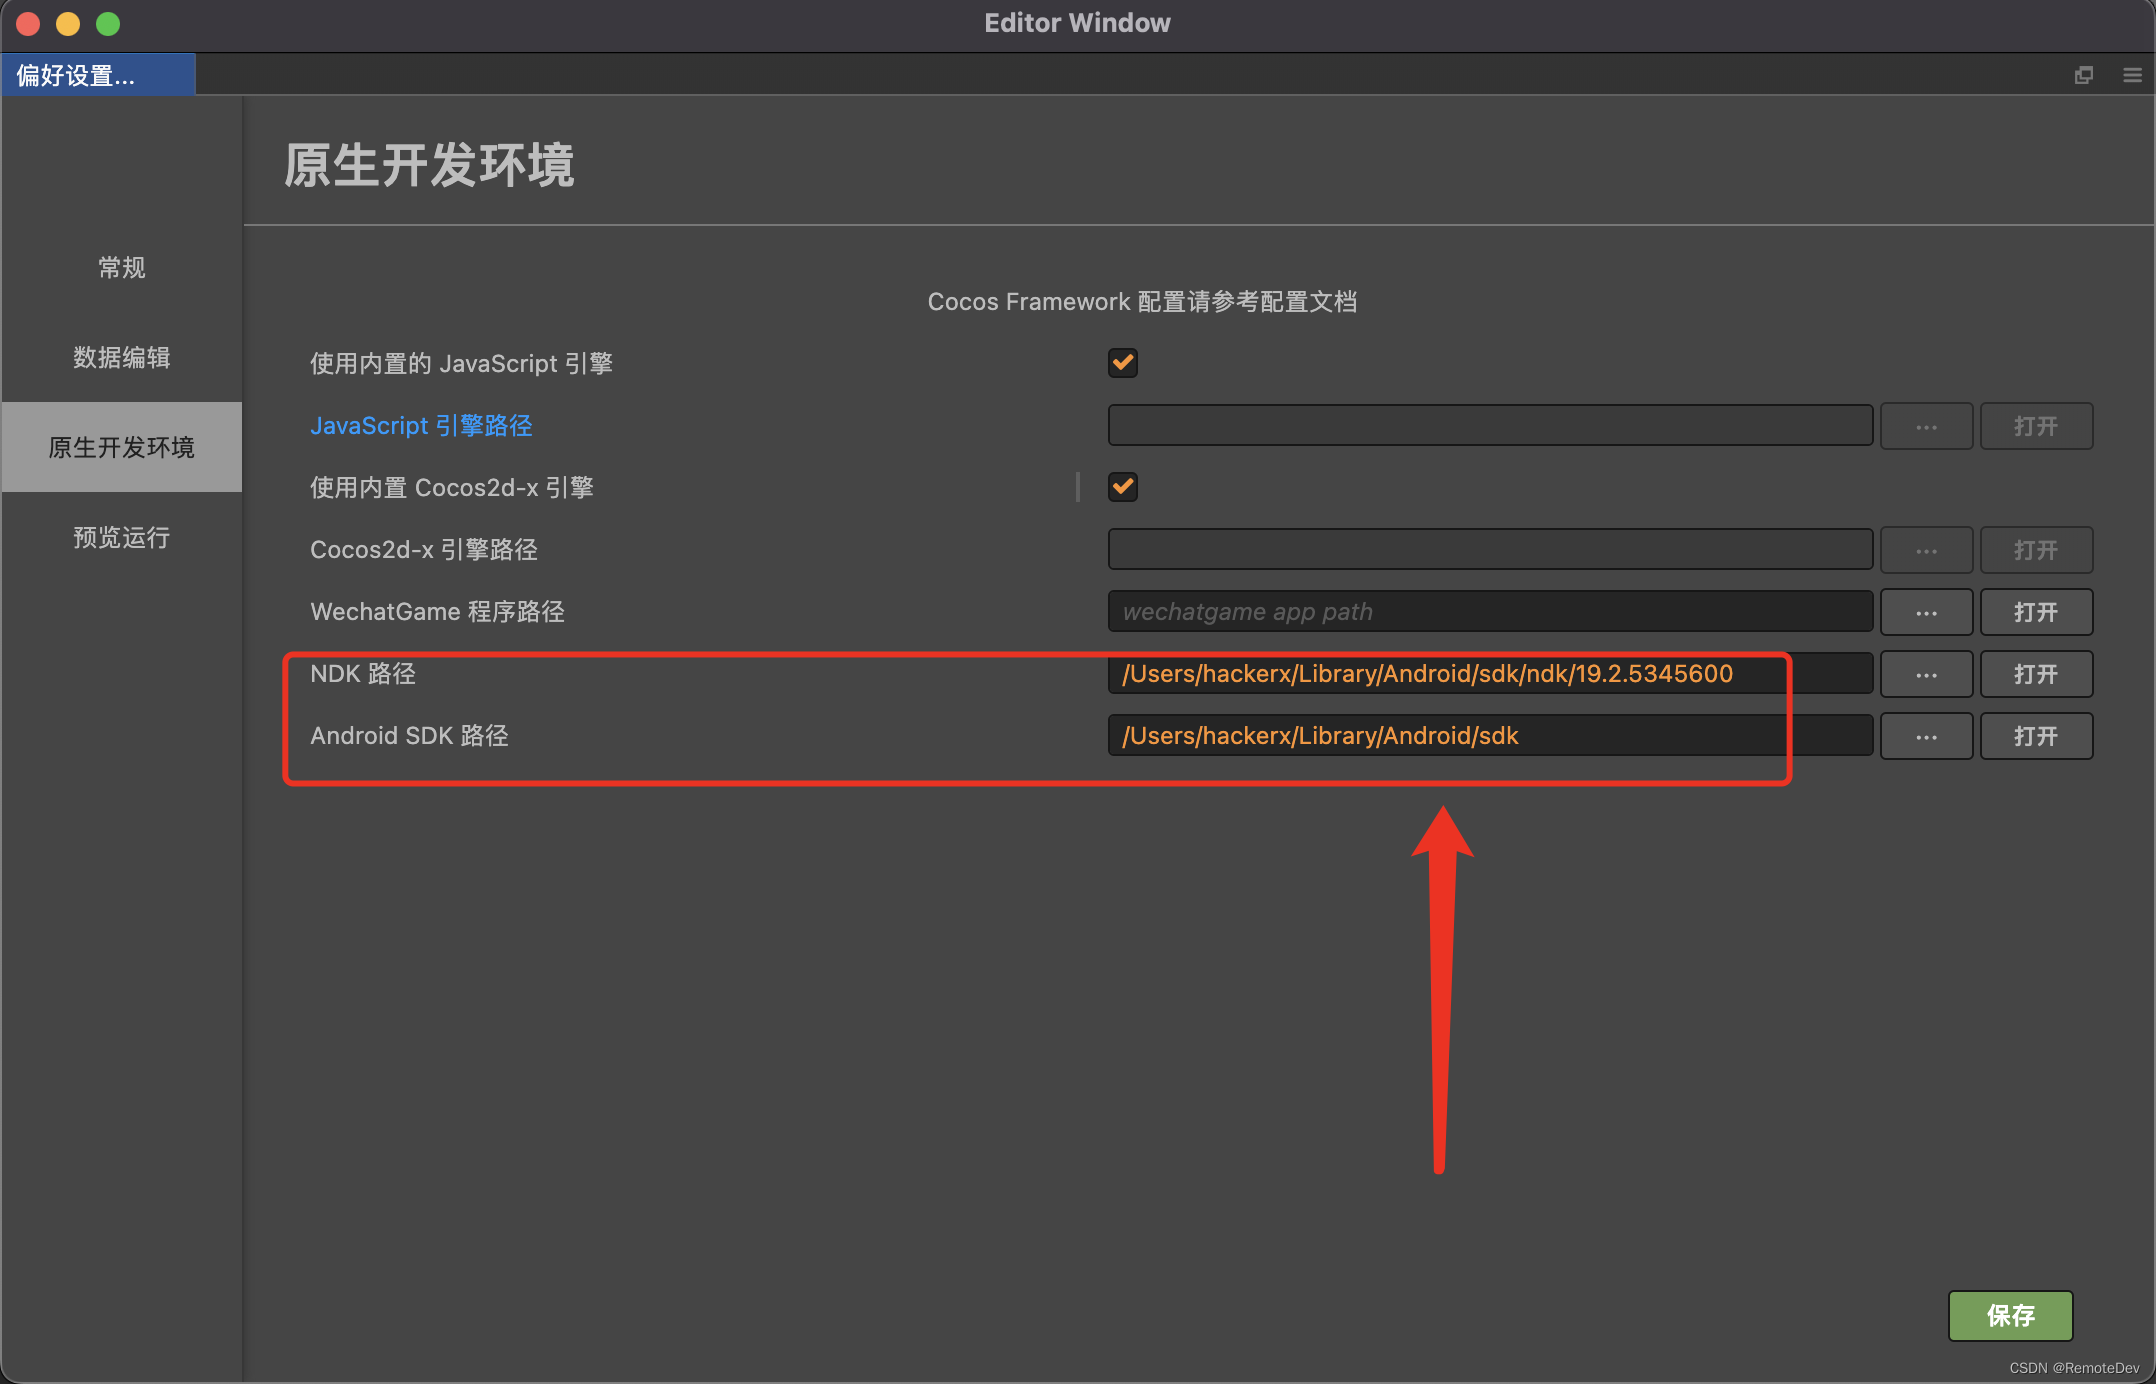Click 打开 button for NDK path
Viewport: 2156px width, 1384px height.
coord(2036,674)
